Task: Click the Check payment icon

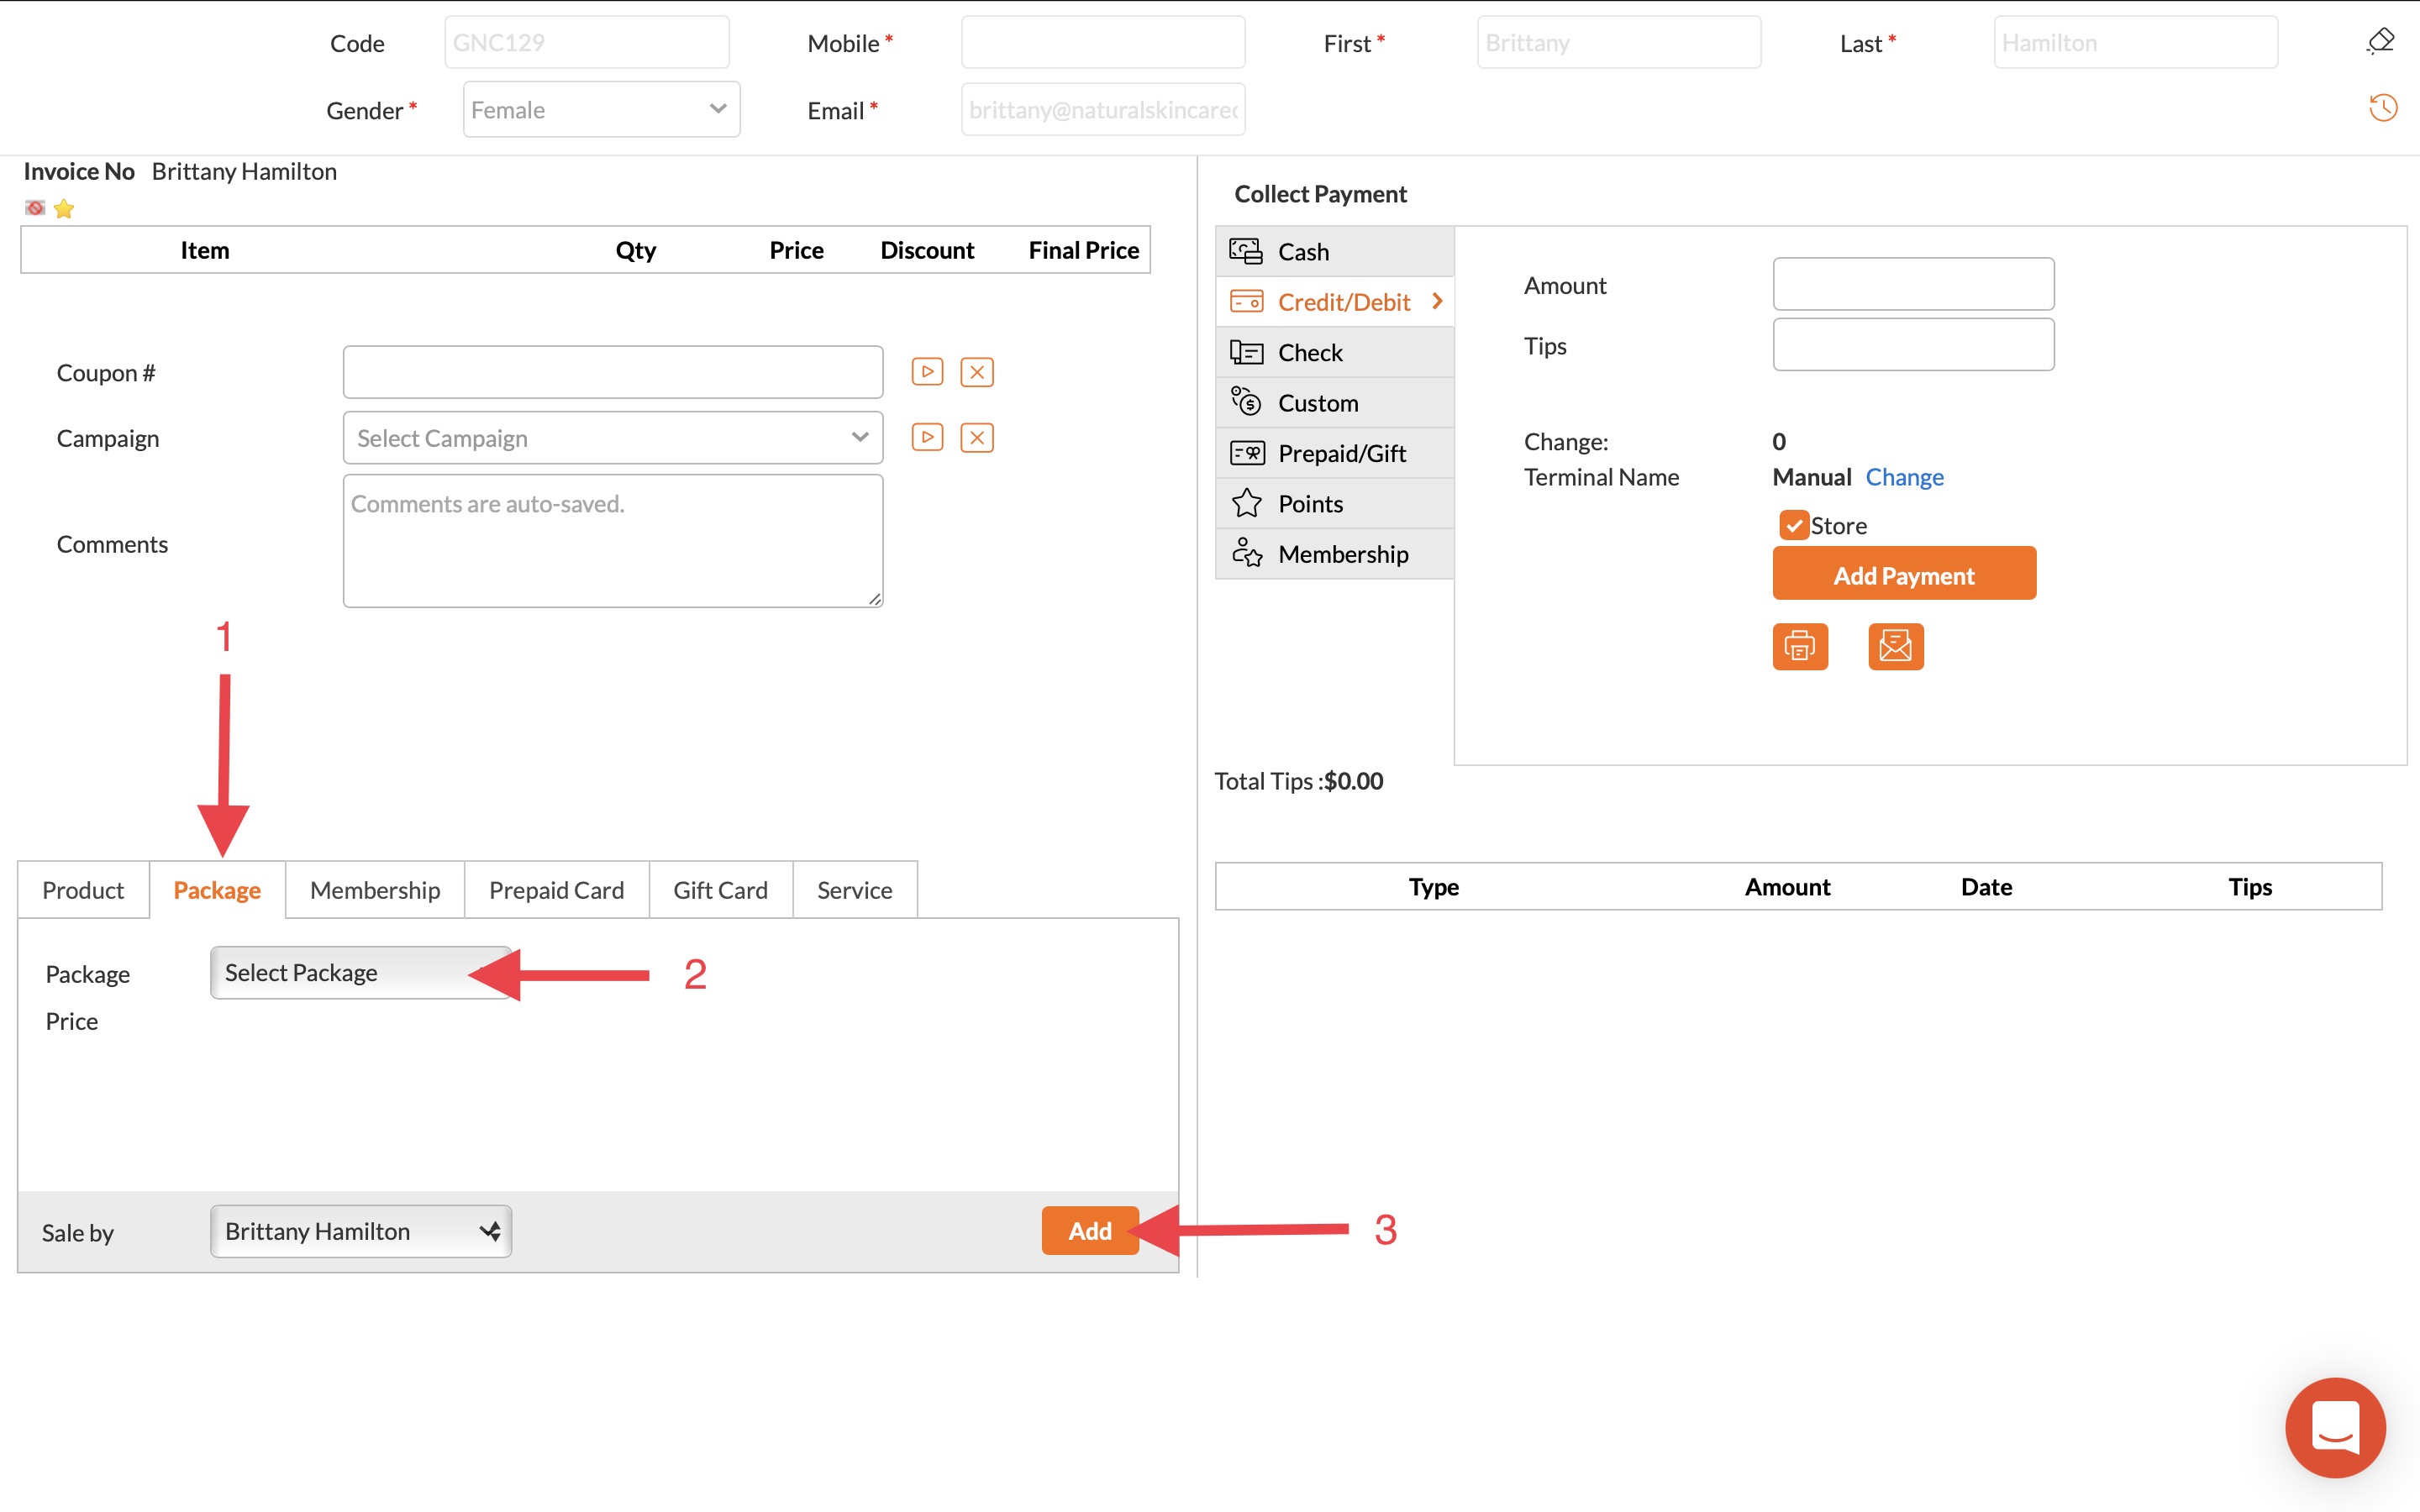Action: tap(1246, 352)
